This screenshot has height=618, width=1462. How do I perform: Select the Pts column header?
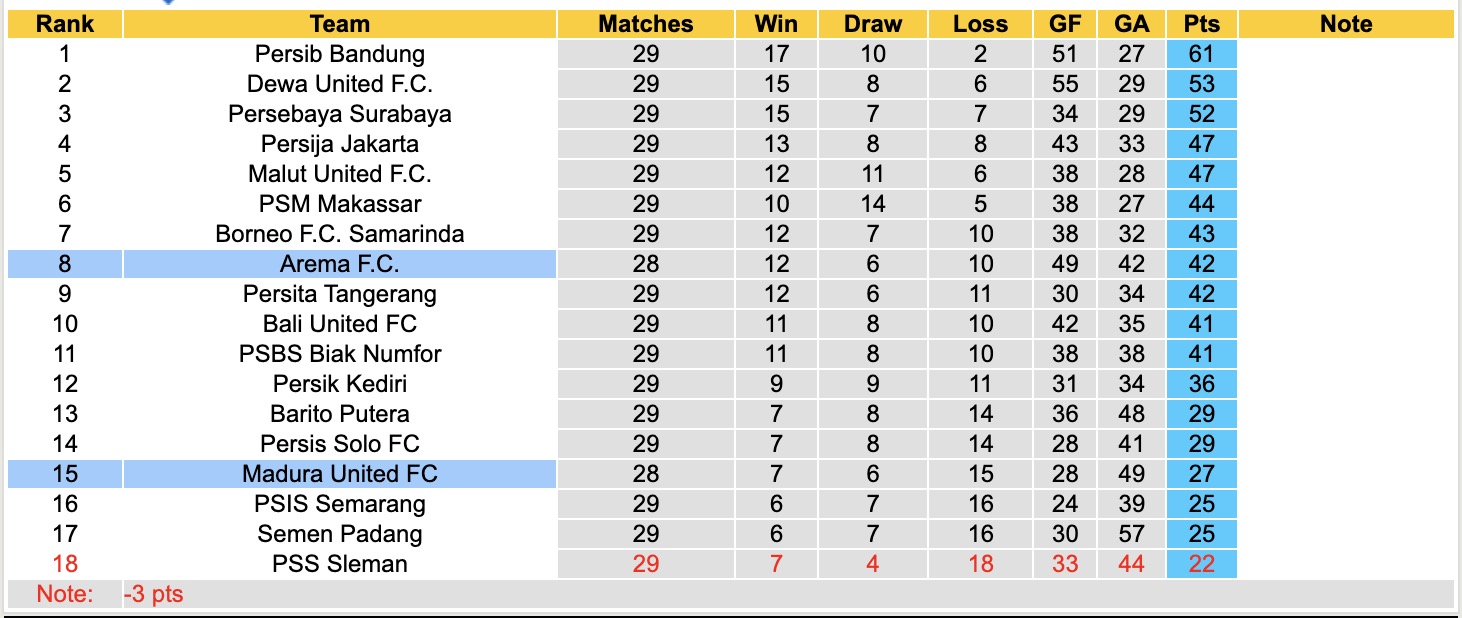[1201, 24]
